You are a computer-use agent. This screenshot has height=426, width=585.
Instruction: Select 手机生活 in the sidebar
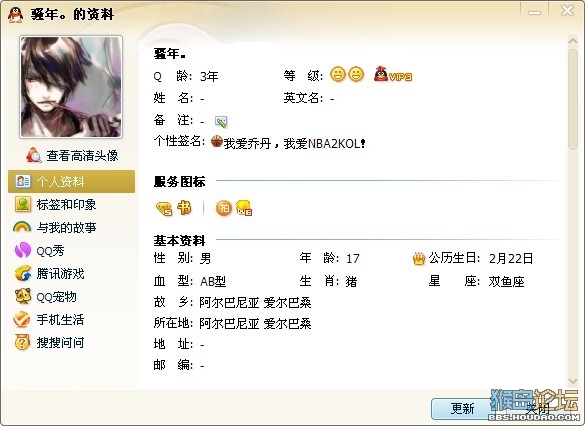click(x=49, y=320)
